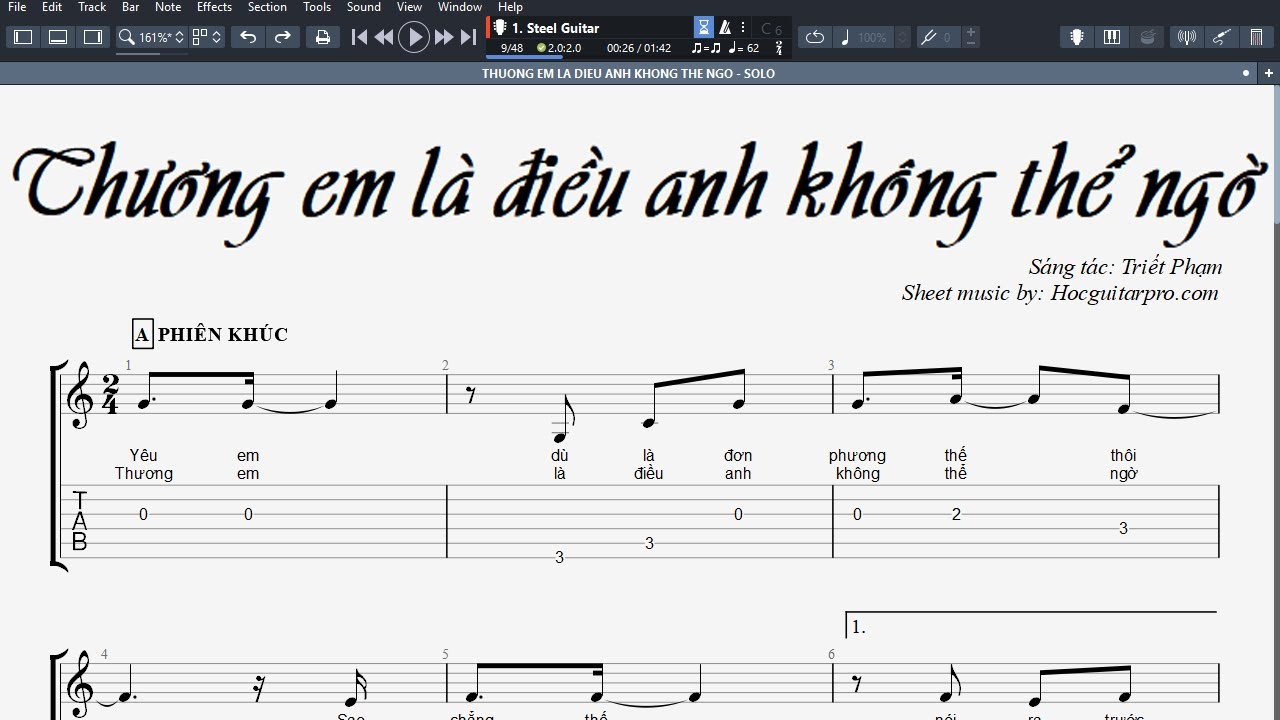Open the 161% zoom level dropdown
The width and height of the screenshot is (1280, 720).
point(162,37)
